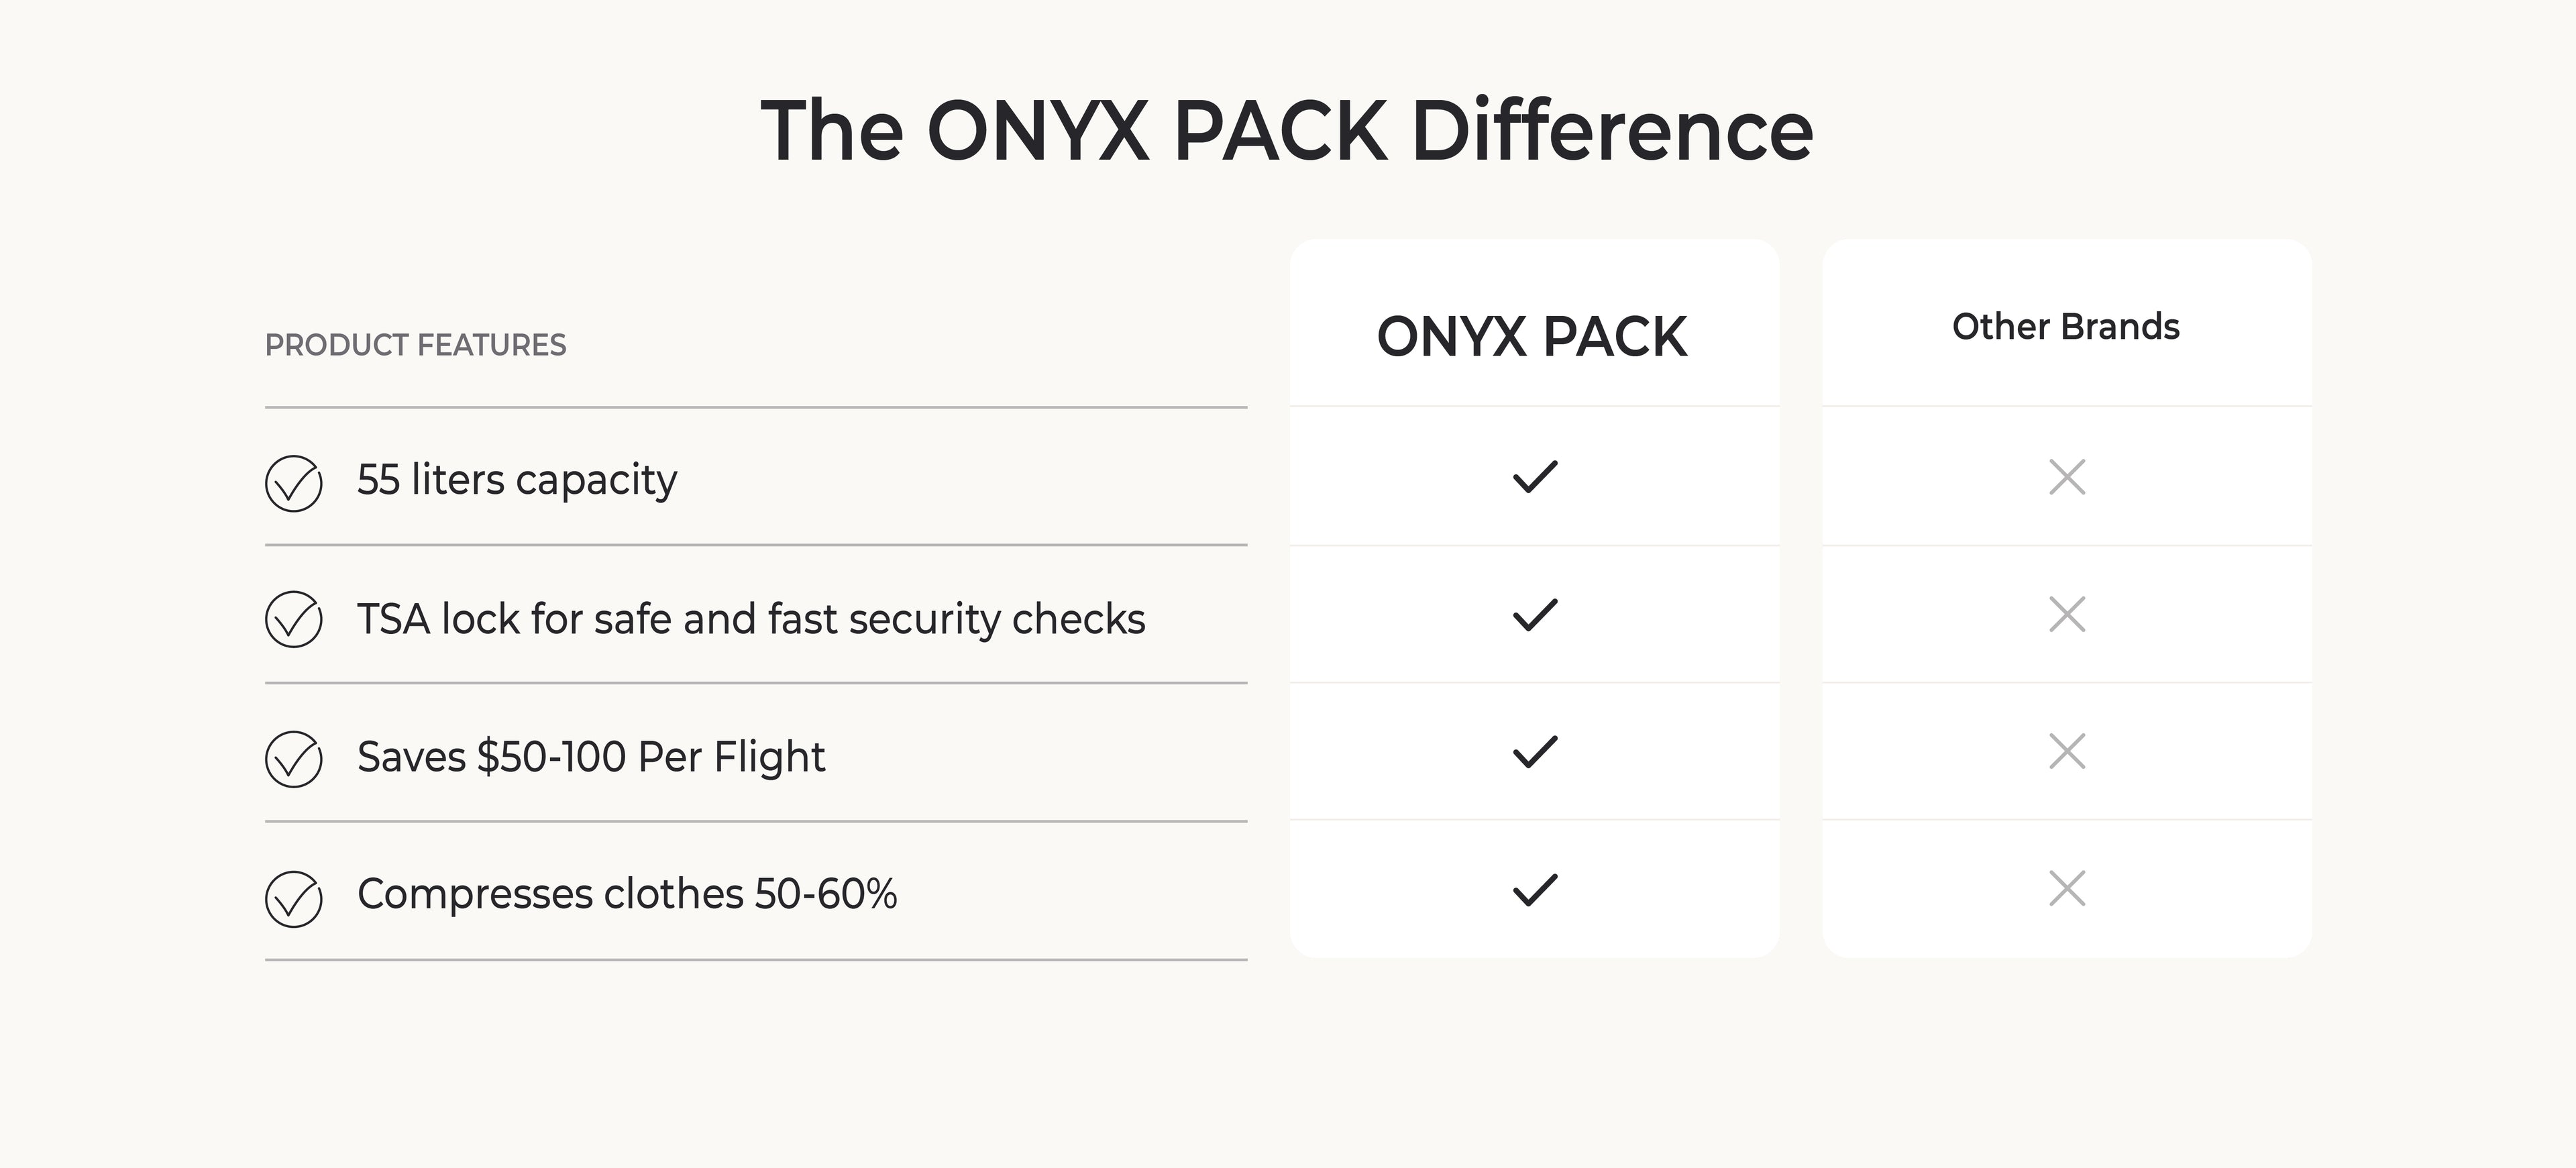Click Other Brands X for Compresses clothes row
Screen dimensions: 2576x1168
[x=2067, y=889]
